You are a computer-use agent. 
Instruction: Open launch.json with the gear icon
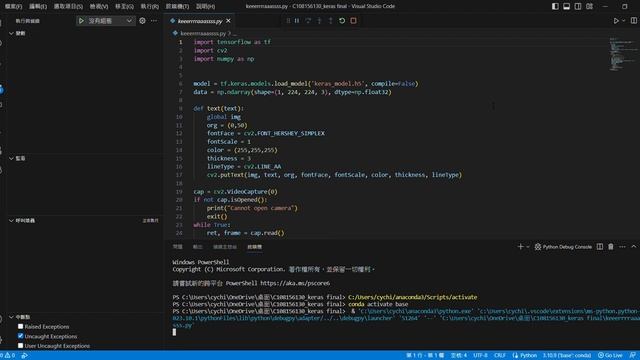click(142, 20)
